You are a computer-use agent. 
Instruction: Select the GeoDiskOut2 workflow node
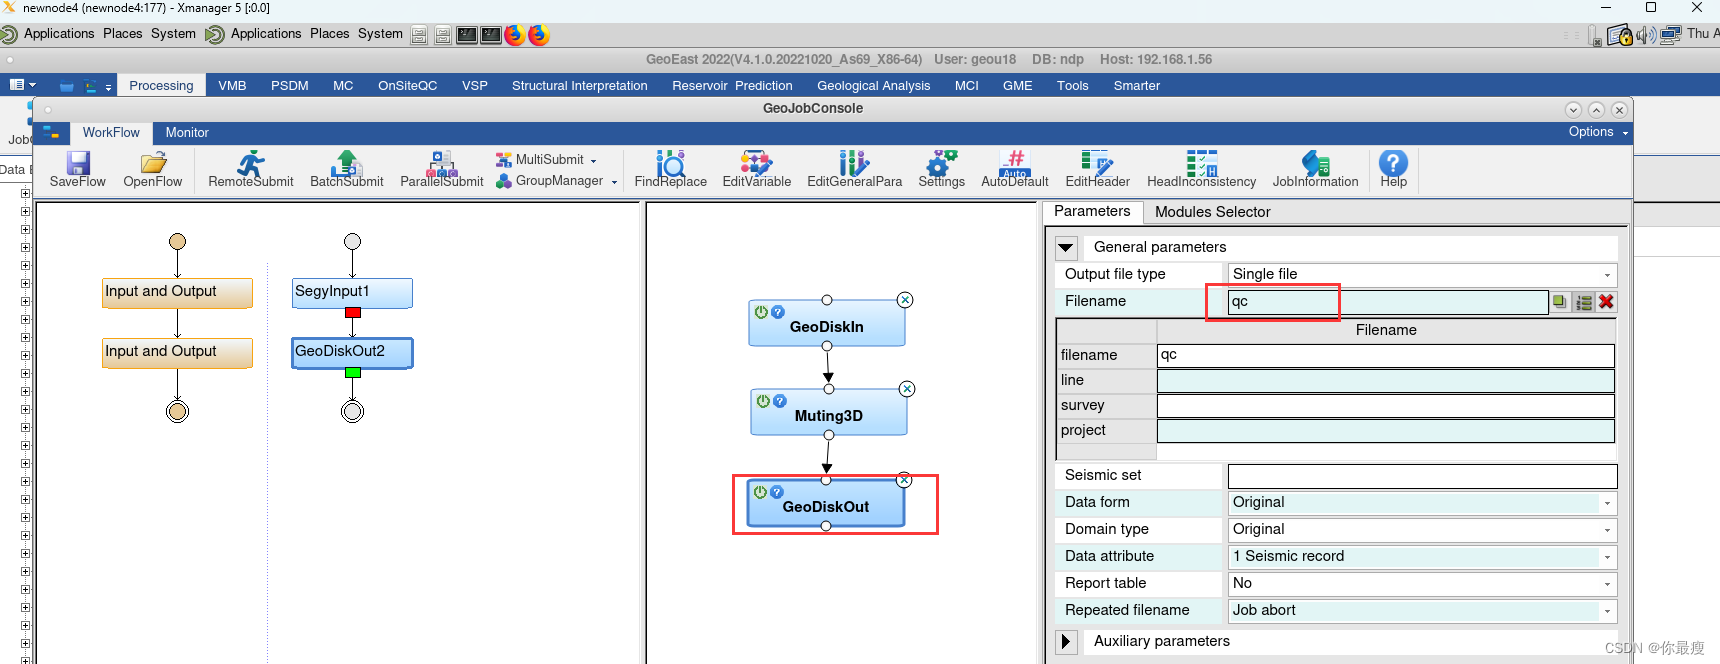pyautogui.click(x=352, y=352)
